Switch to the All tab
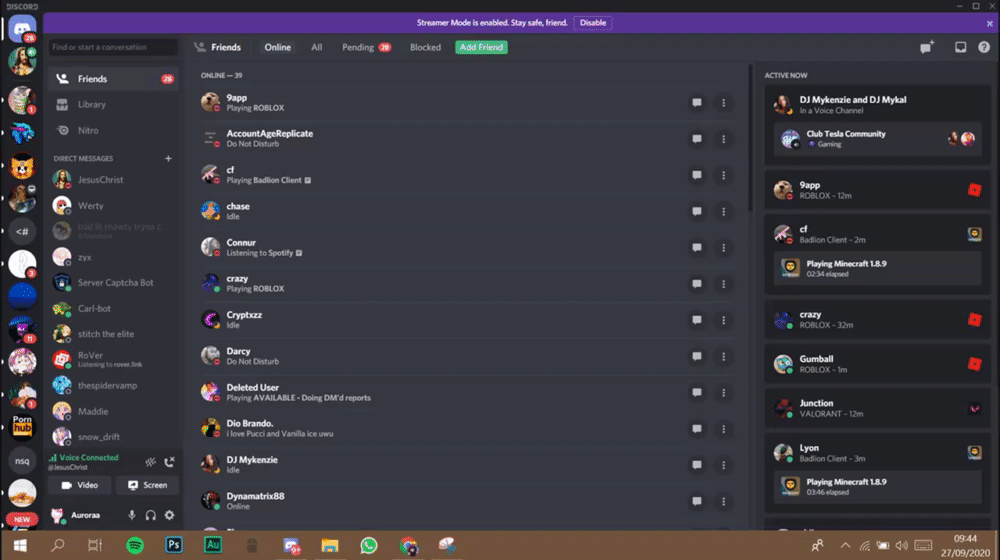 point(316,47)
